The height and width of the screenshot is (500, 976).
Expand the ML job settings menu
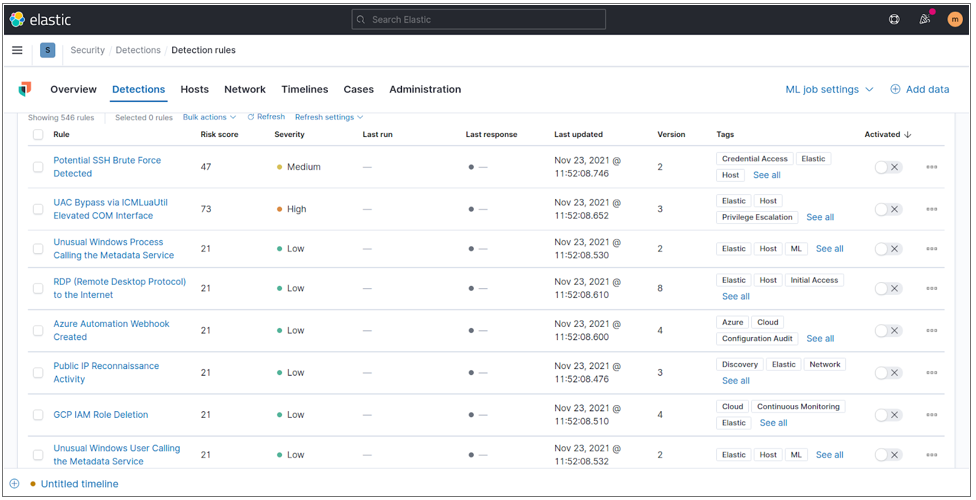[829, 89]
